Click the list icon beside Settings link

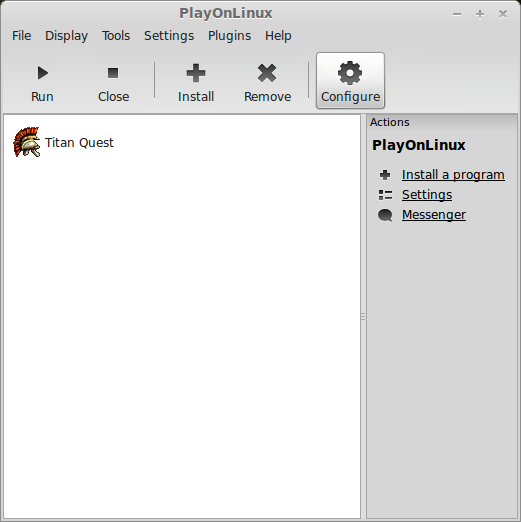tap(385, 195)
